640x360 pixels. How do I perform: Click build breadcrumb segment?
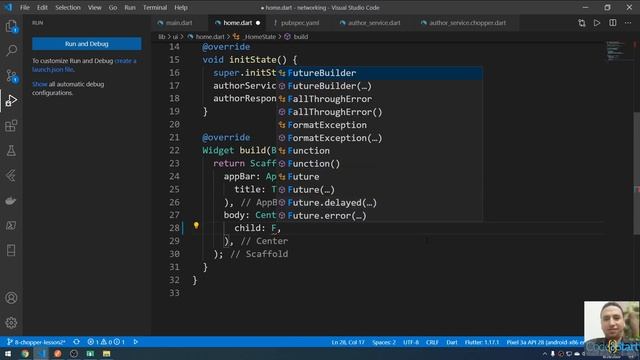(301, 37)
